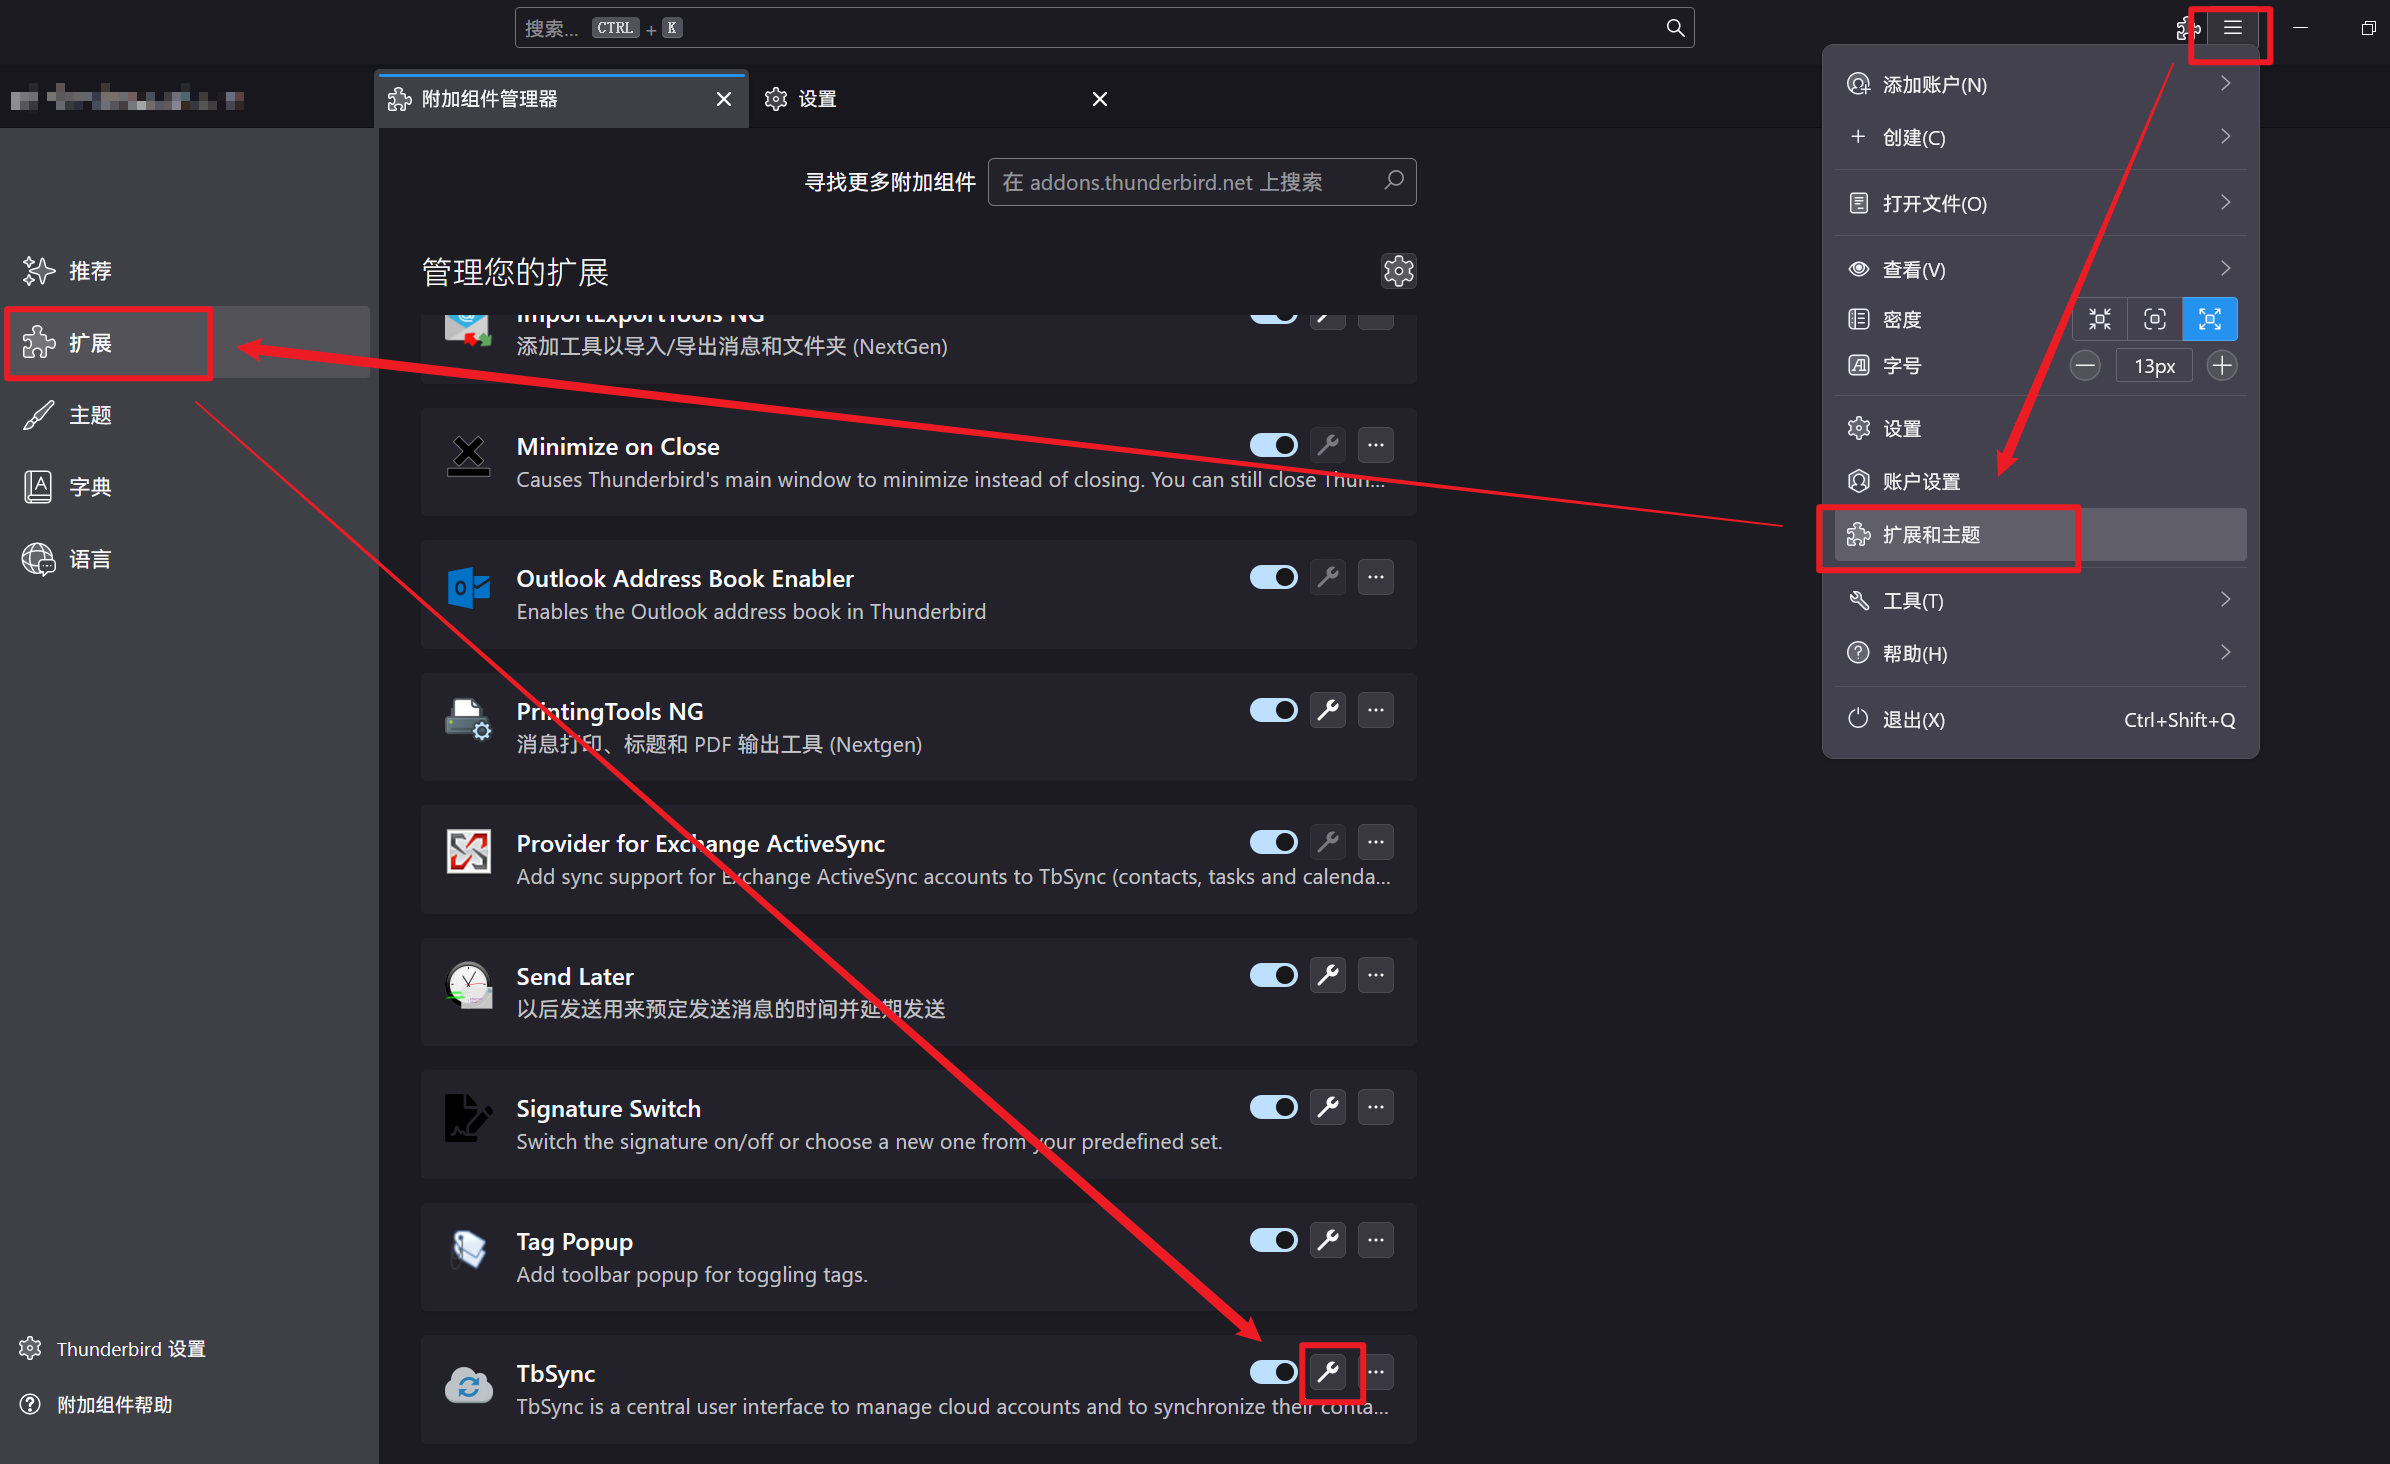Screen dimensions: 2390x1464
Task: Decrease font size with minus button
Action: [x=2085, y=366]
